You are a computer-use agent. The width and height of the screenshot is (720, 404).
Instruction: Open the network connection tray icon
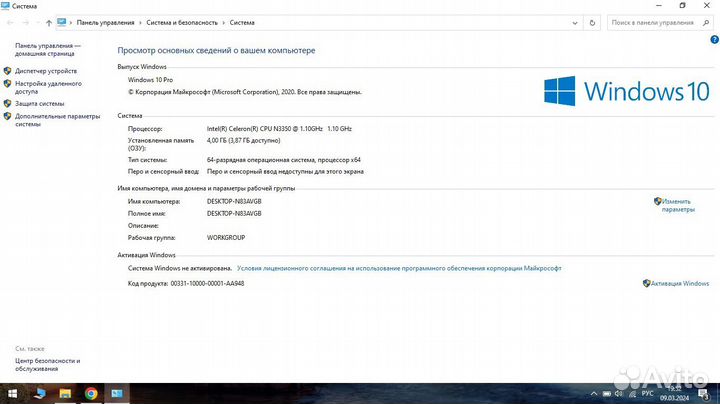(x=632, y=394)
